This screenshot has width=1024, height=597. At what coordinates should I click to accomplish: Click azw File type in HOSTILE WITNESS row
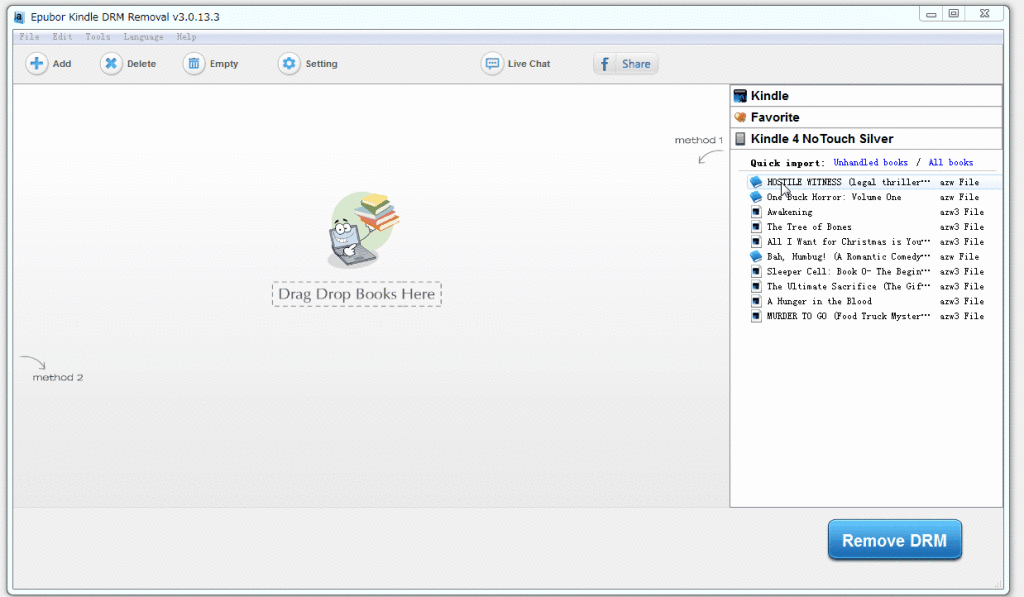[x=959, y=182]
